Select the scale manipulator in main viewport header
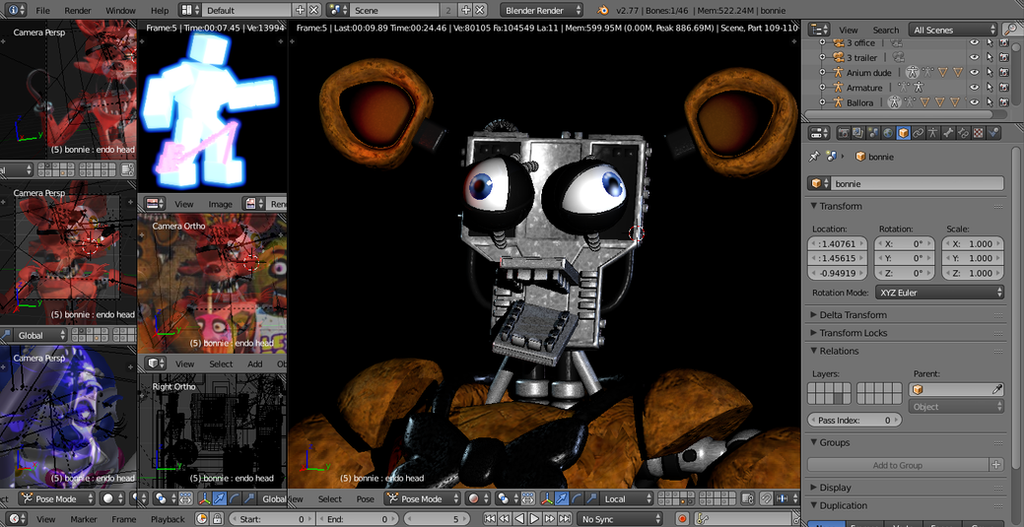Viewport: 1024px width, 527px height. pyautogui.click(x=592, y=499)
